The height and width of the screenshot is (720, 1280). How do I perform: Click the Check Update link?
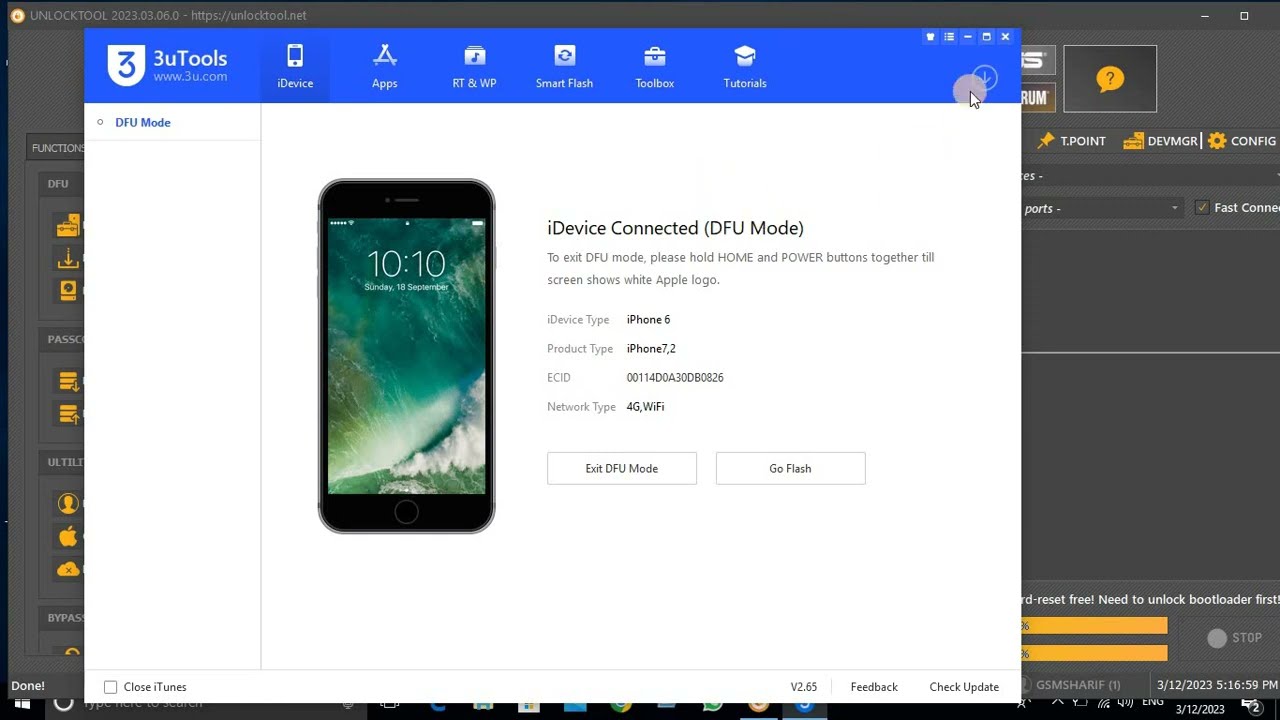point(964,687)
